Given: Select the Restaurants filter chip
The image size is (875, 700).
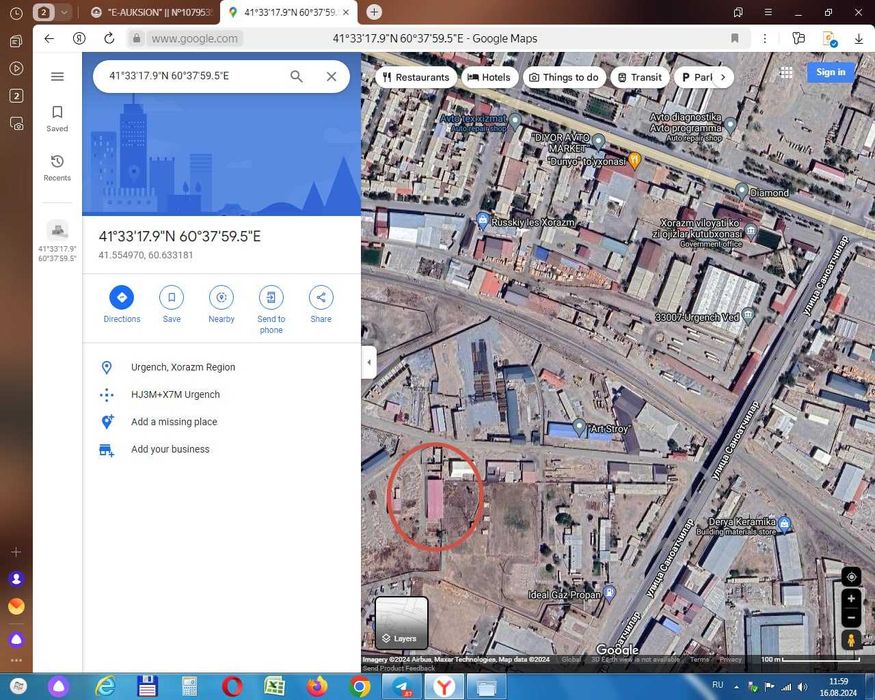Looking at the screenshot, I should (x=416, y=78).
